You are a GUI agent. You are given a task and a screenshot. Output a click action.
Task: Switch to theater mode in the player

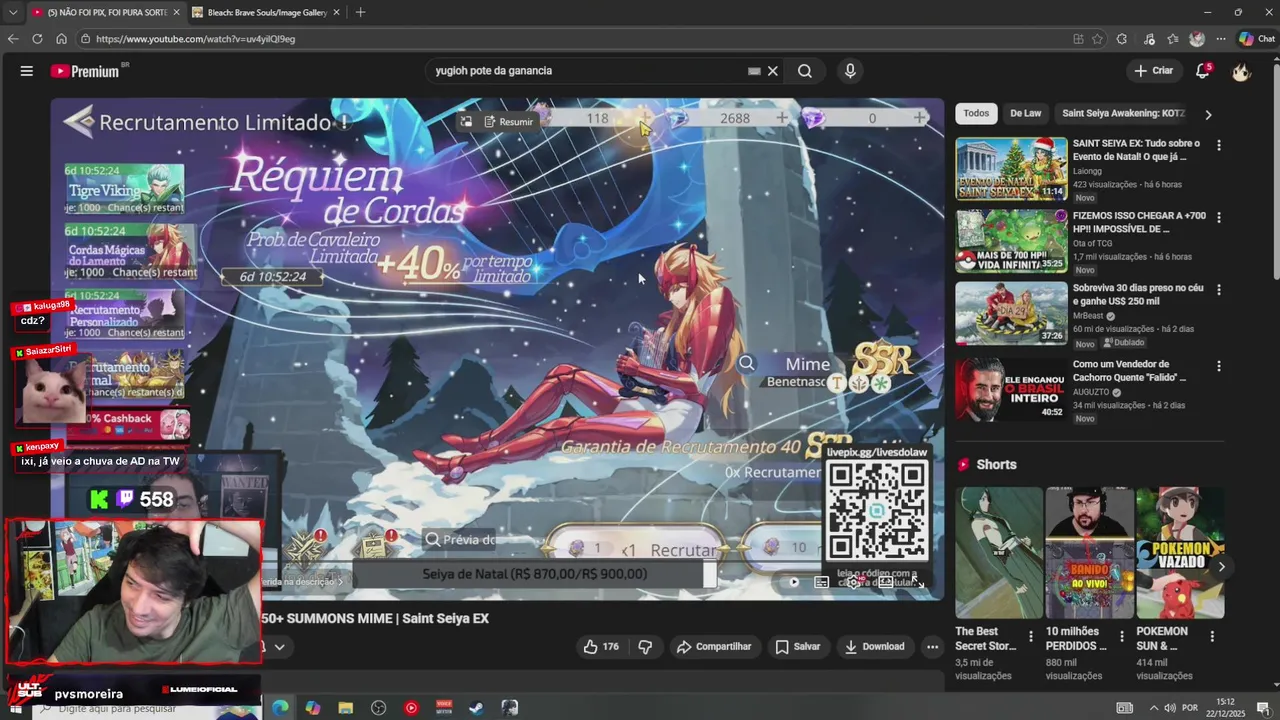[885, 582]
